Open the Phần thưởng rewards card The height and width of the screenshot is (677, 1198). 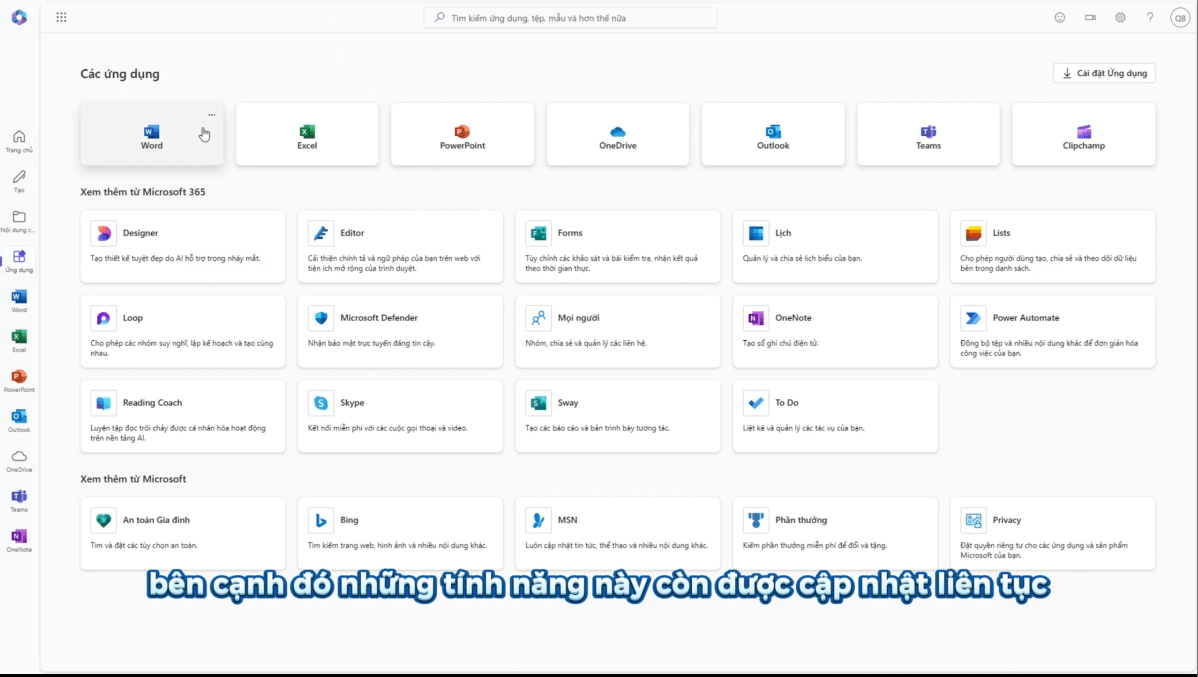(835, 533)
